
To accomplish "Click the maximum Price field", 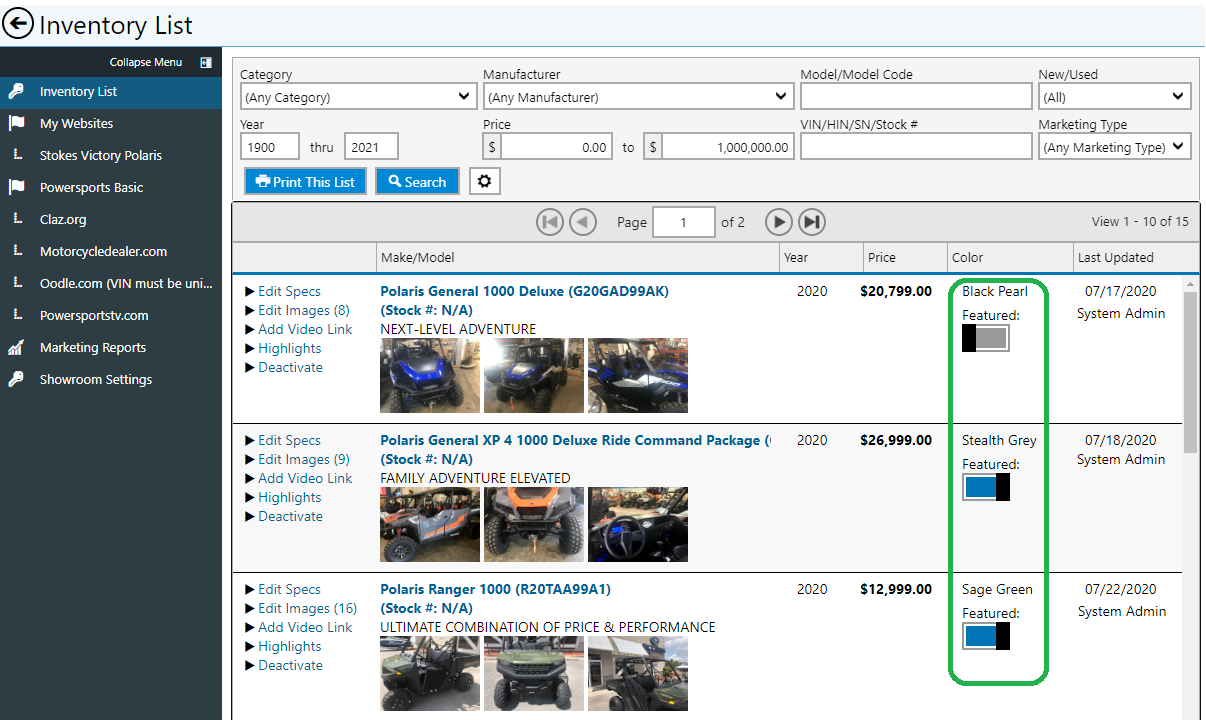I will tap(728, 147).
